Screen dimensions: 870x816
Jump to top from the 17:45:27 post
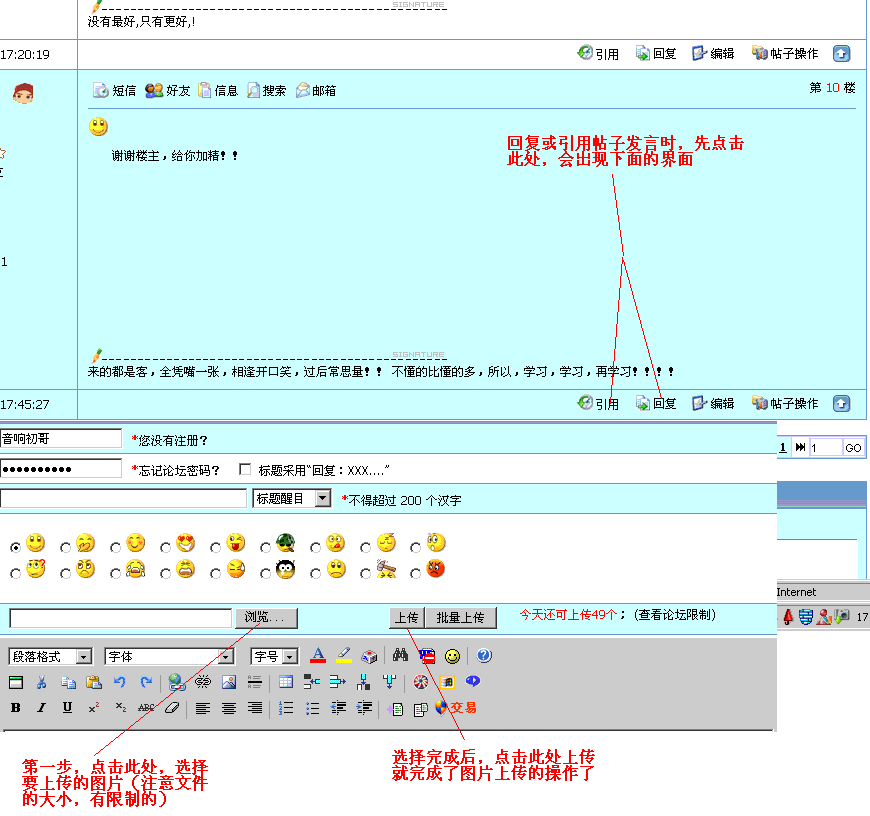point(841,404)
